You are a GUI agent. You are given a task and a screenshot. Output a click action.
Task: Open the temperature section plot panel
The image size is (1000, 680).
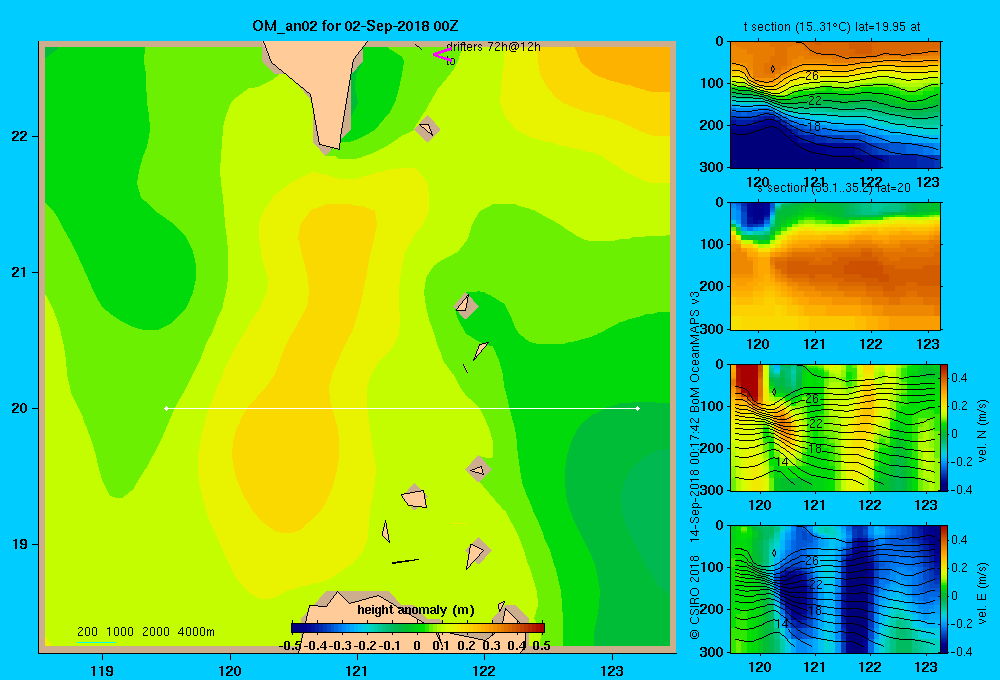click(835, 105)
